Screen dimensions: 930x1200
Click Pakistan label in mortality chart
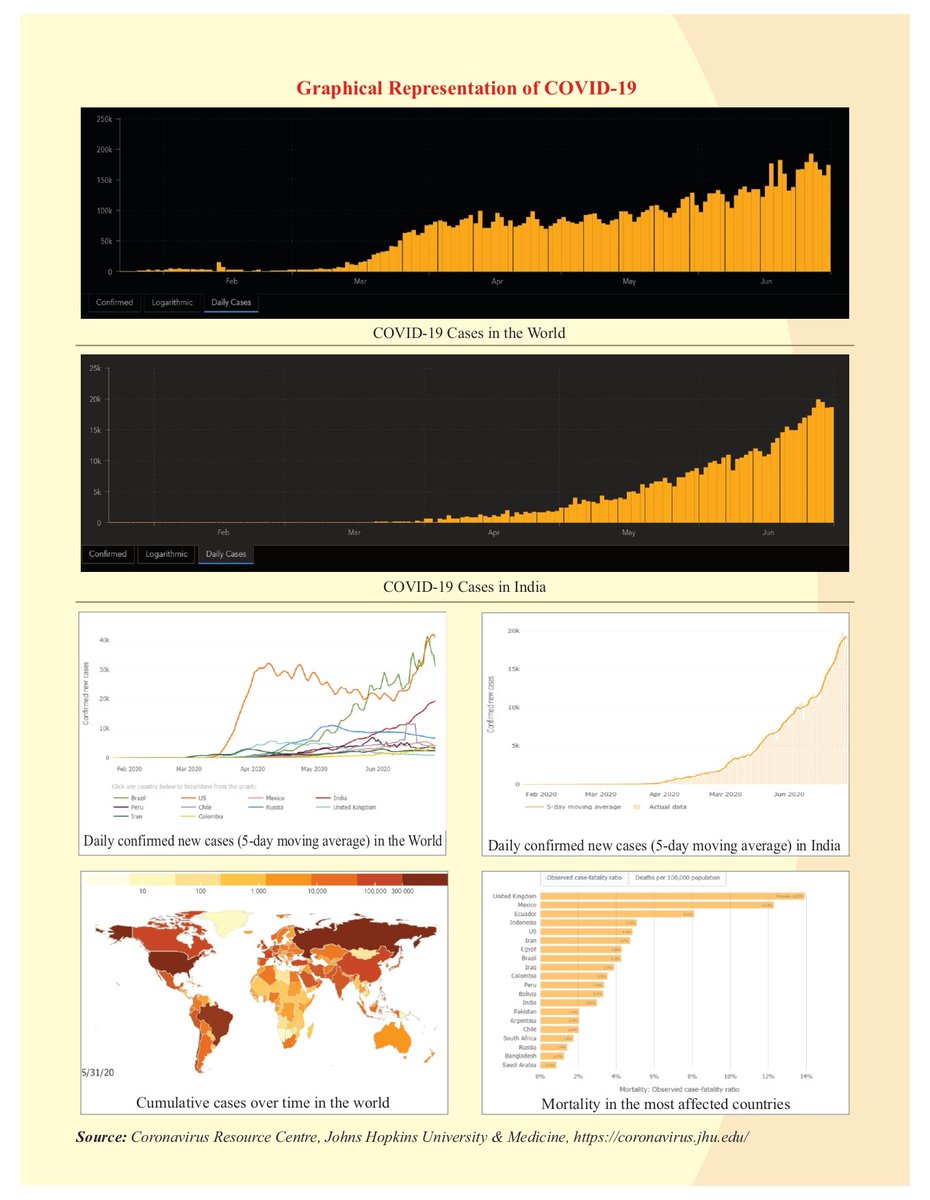coord(525,1011)
